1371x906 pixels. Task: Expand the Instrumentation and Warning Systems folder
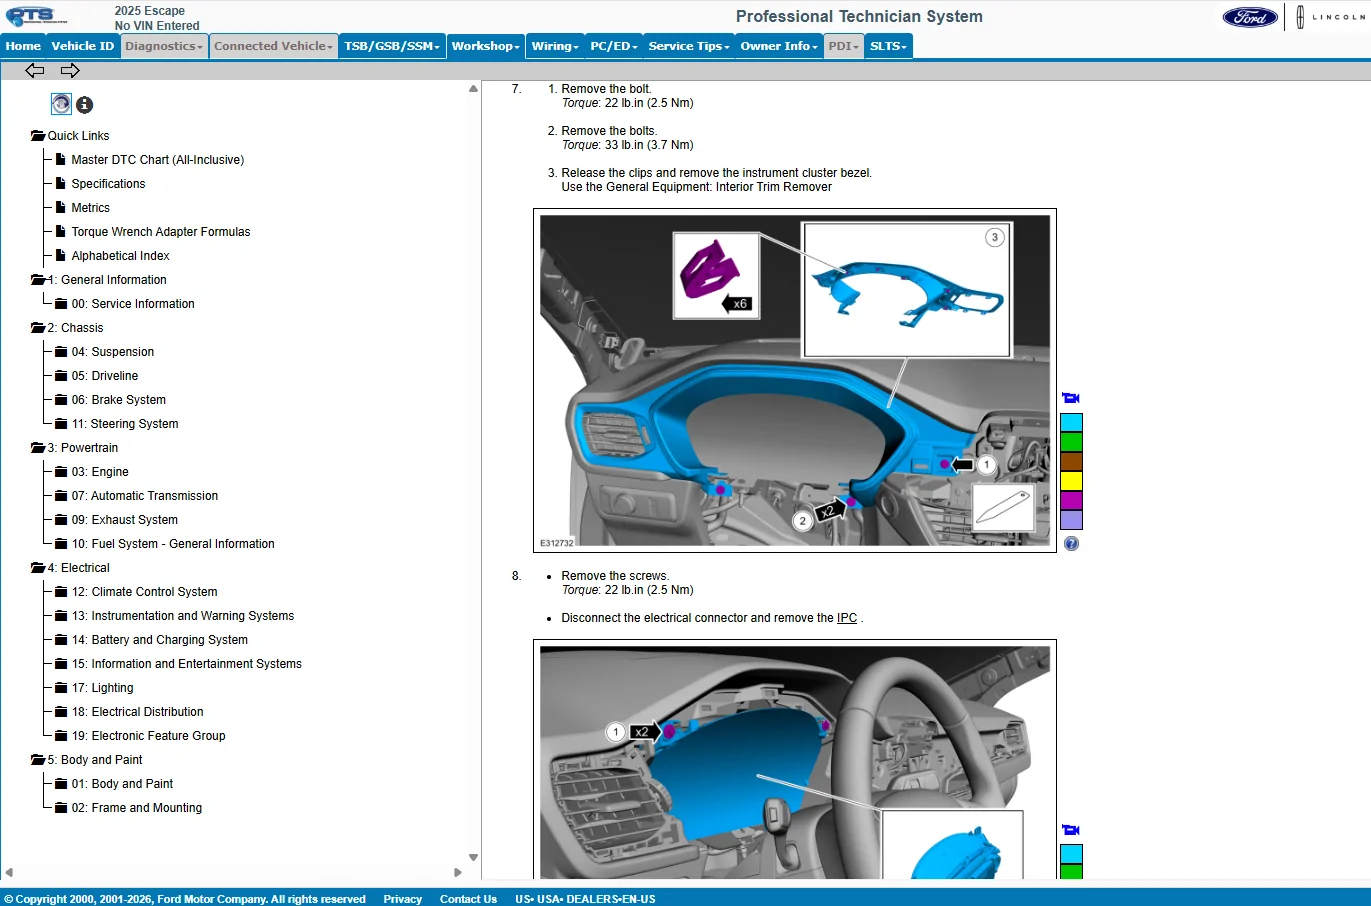[x=61, y=616]
